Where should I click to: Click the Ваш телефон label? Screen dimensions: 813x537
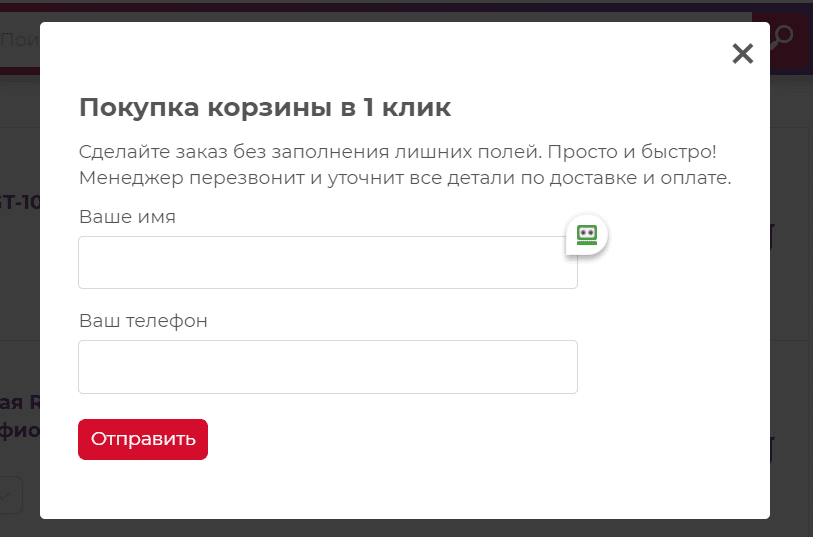tap(143, 321)
